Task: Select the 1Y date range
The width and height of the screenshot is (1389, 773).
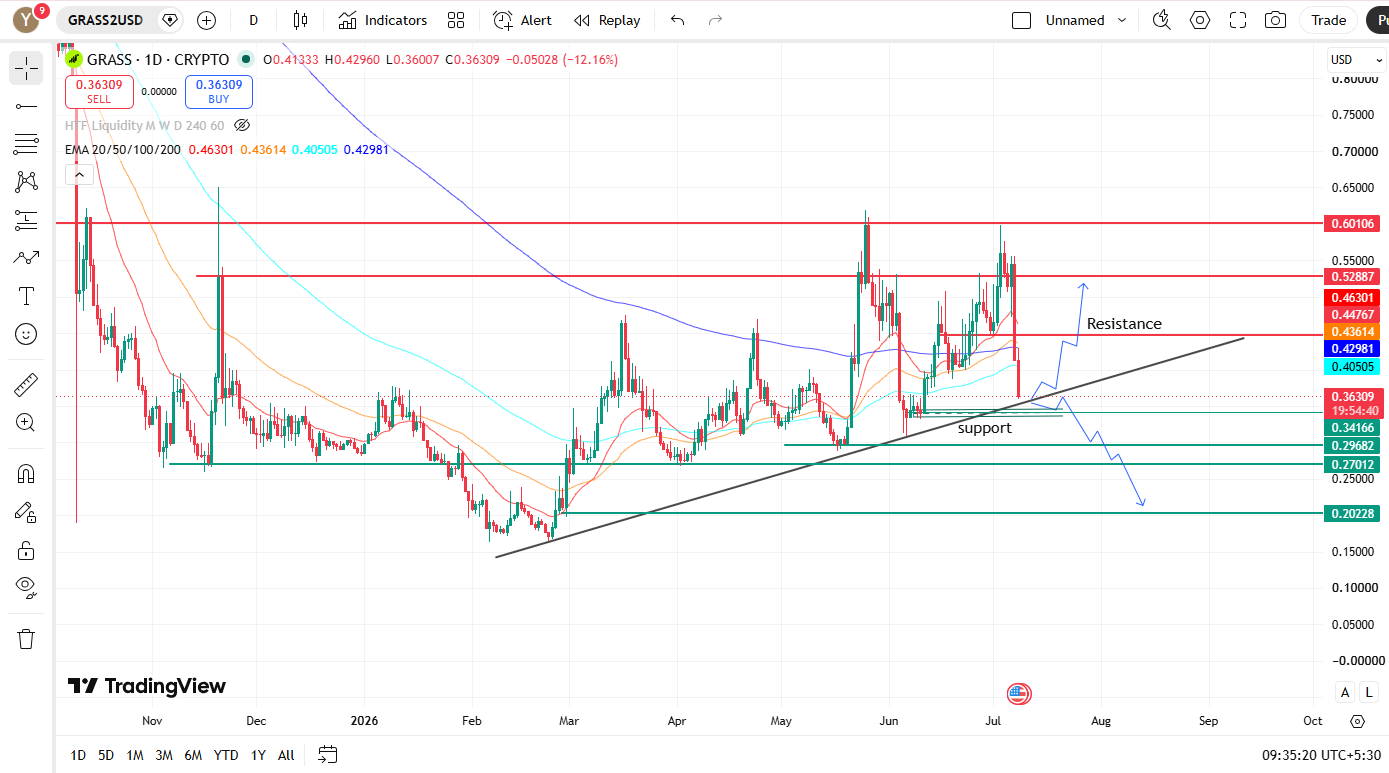Action: (258, 755)
